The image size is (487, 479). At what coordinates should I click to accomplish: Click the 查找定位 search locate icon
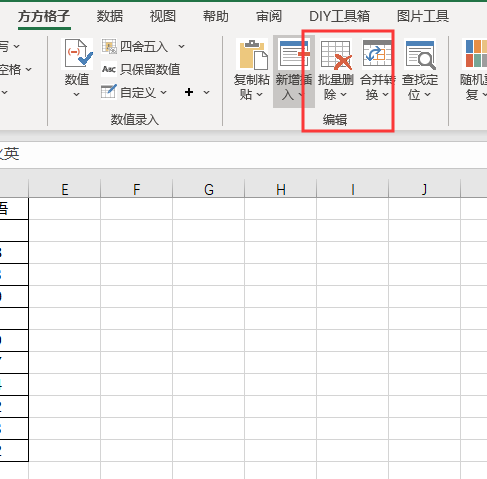(420, 54)
